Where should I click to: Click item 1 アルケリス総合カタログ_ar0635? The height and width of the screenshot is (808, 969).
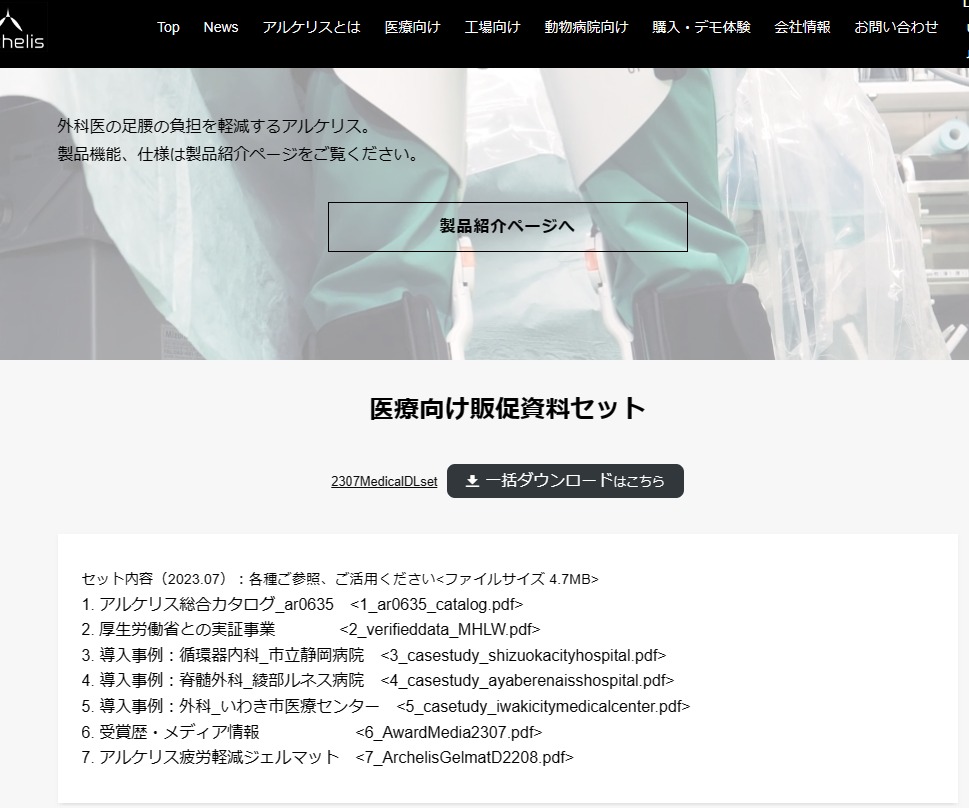click(208, 604)
